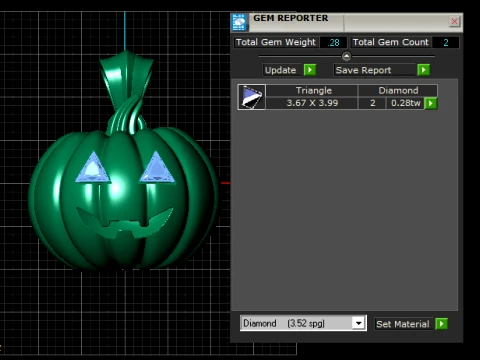
Task: Click the green arrow beside Save Report
Action: pyautogui.click(x=424, y=70)
